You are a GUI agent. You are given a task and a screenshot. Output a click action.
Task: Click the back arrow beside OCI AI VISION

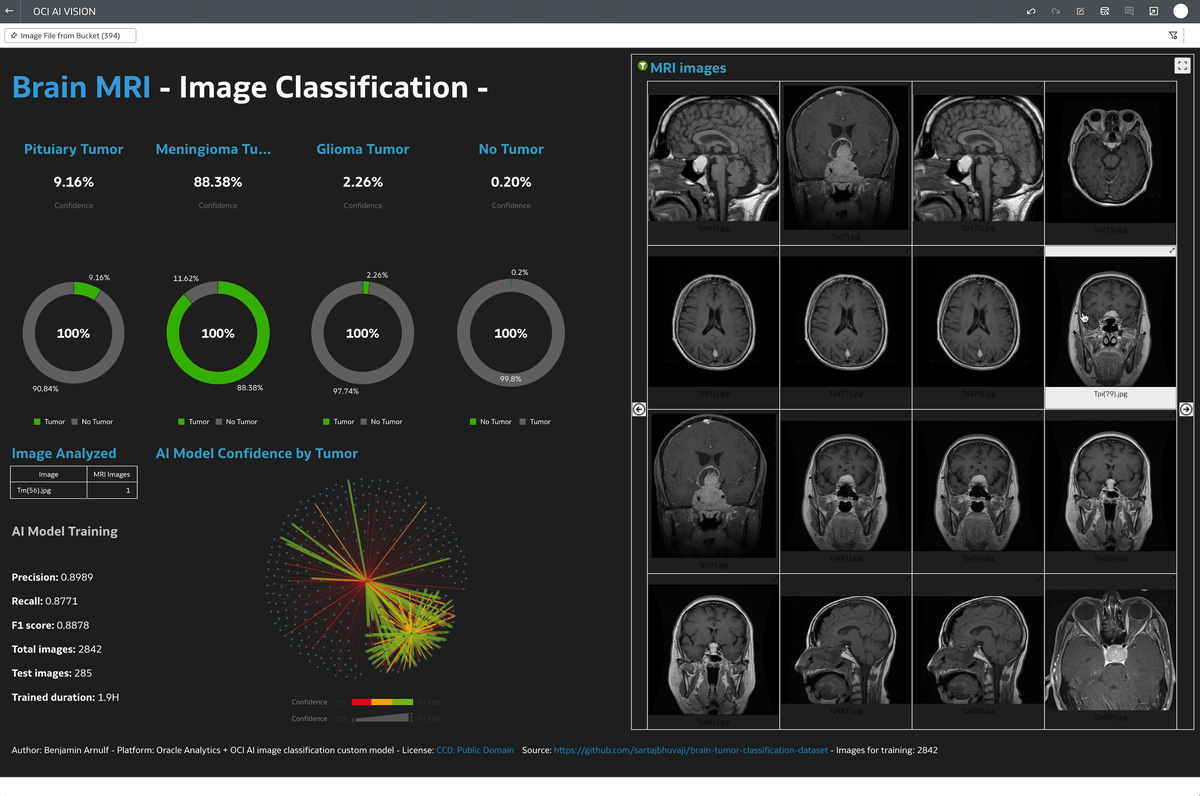(x=10, y=11)
